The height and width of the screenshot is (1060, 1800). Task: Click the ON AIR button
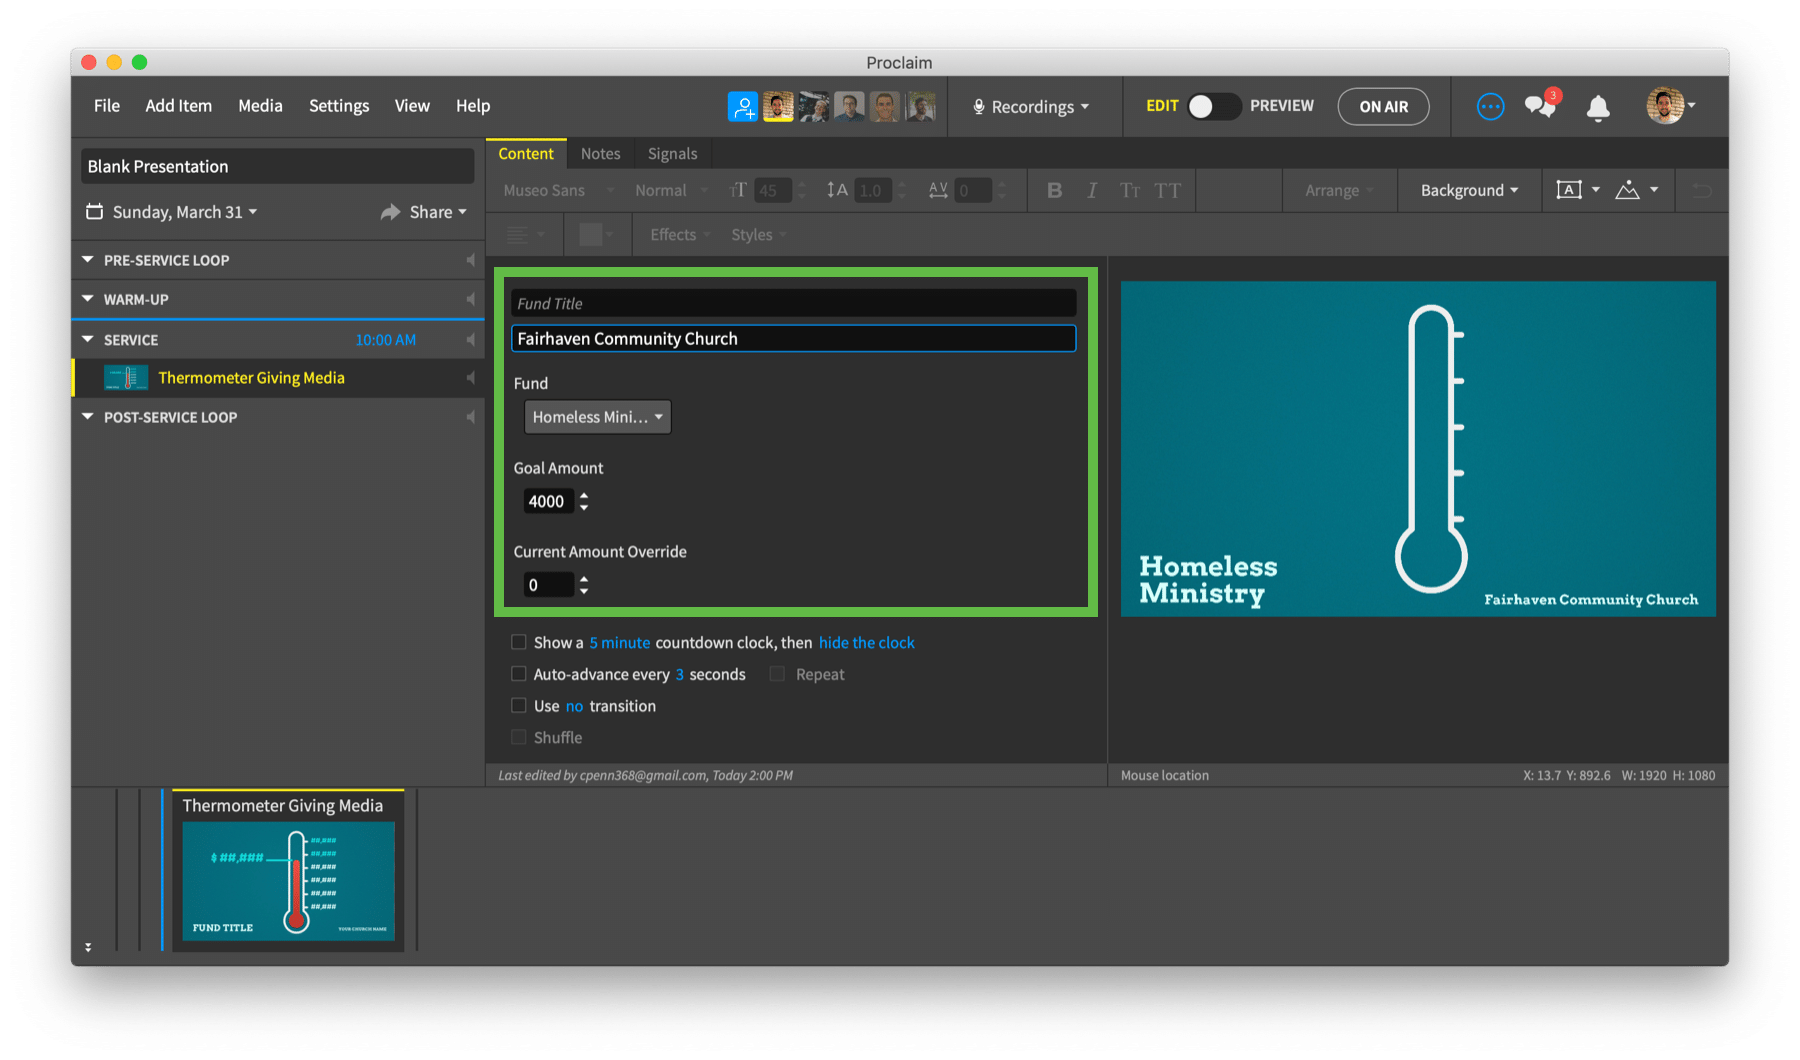coord(1383,106)
